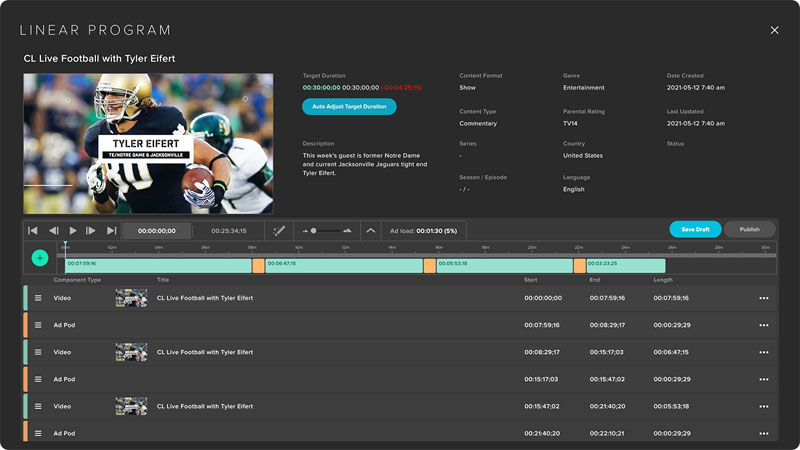This screenshot has height=450, width=800.
Task: Click the current timecode field 00:00:00;00
Action: click(x=157, y=230)
